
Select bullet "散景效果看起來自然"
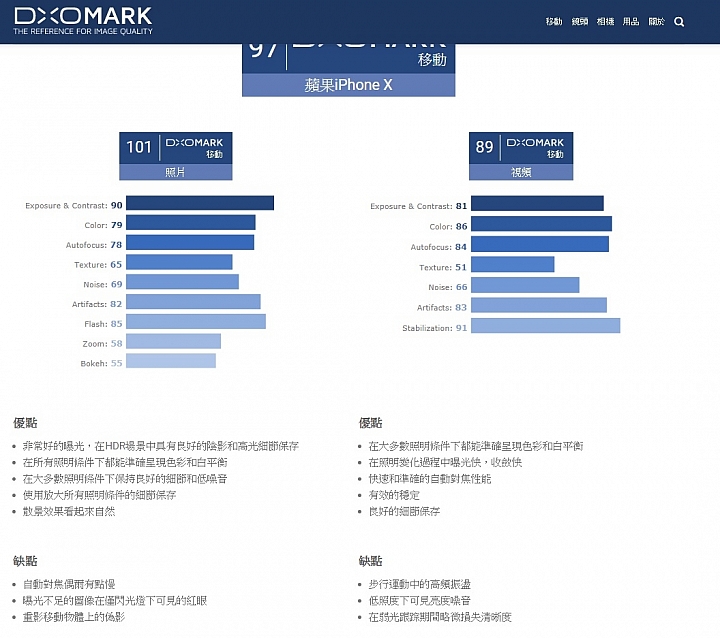(x=69, y=511)
